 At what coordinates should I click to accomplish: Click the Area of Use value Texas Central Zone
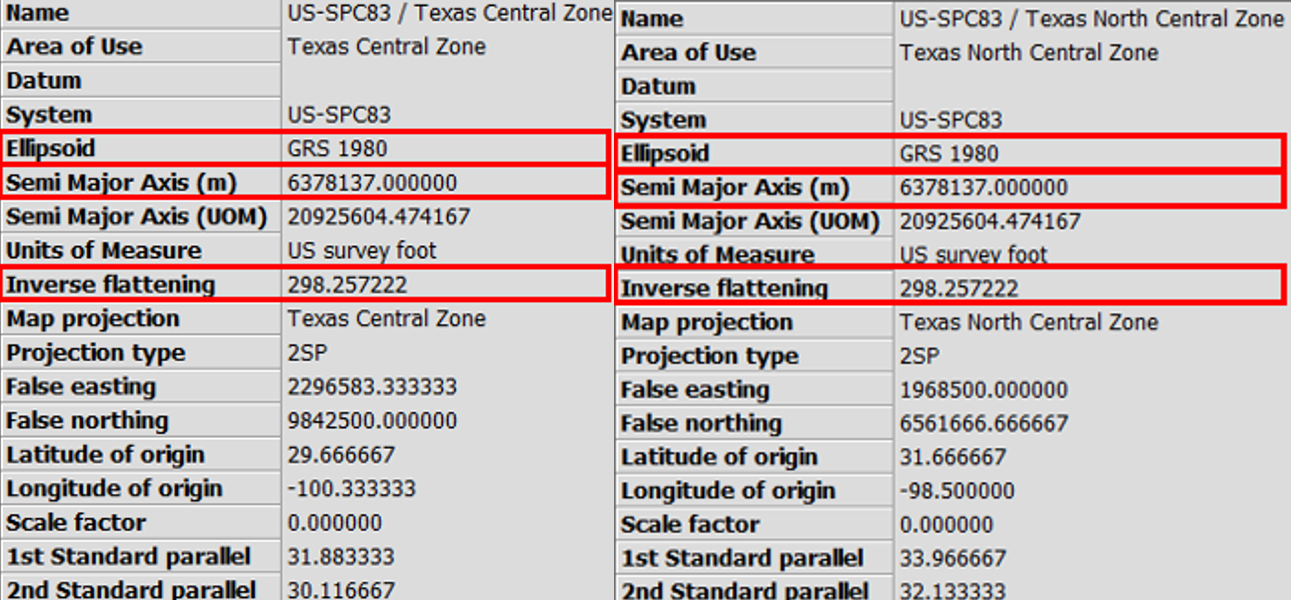[386, 47]
